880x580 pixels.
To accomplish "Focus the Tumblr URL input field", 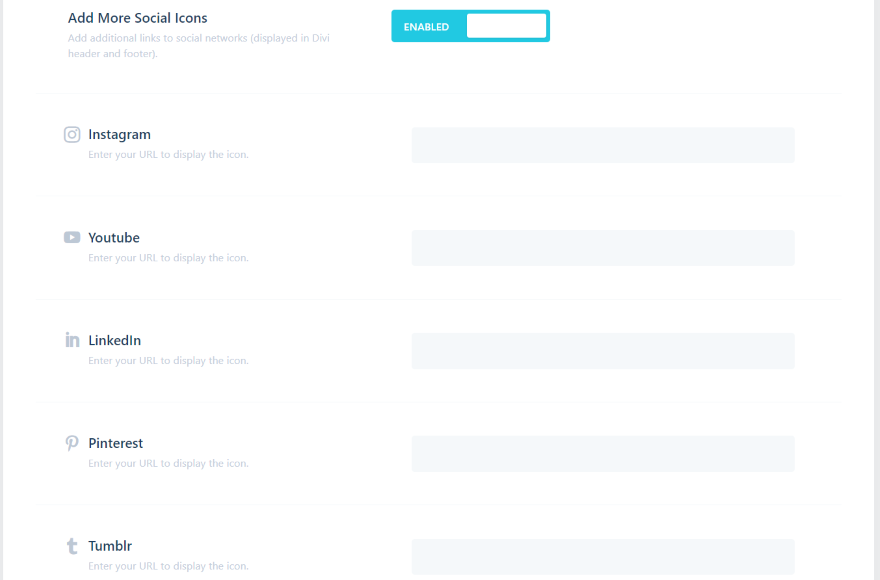I will click(603, 556).
